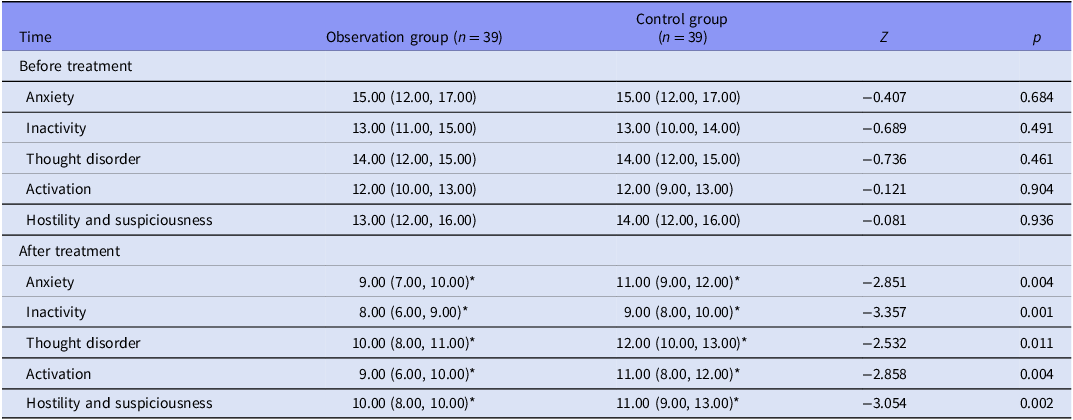This screenshot has height=420, width=1073.
Task: Click the p column header
Action: click(x=1037, y=38)
